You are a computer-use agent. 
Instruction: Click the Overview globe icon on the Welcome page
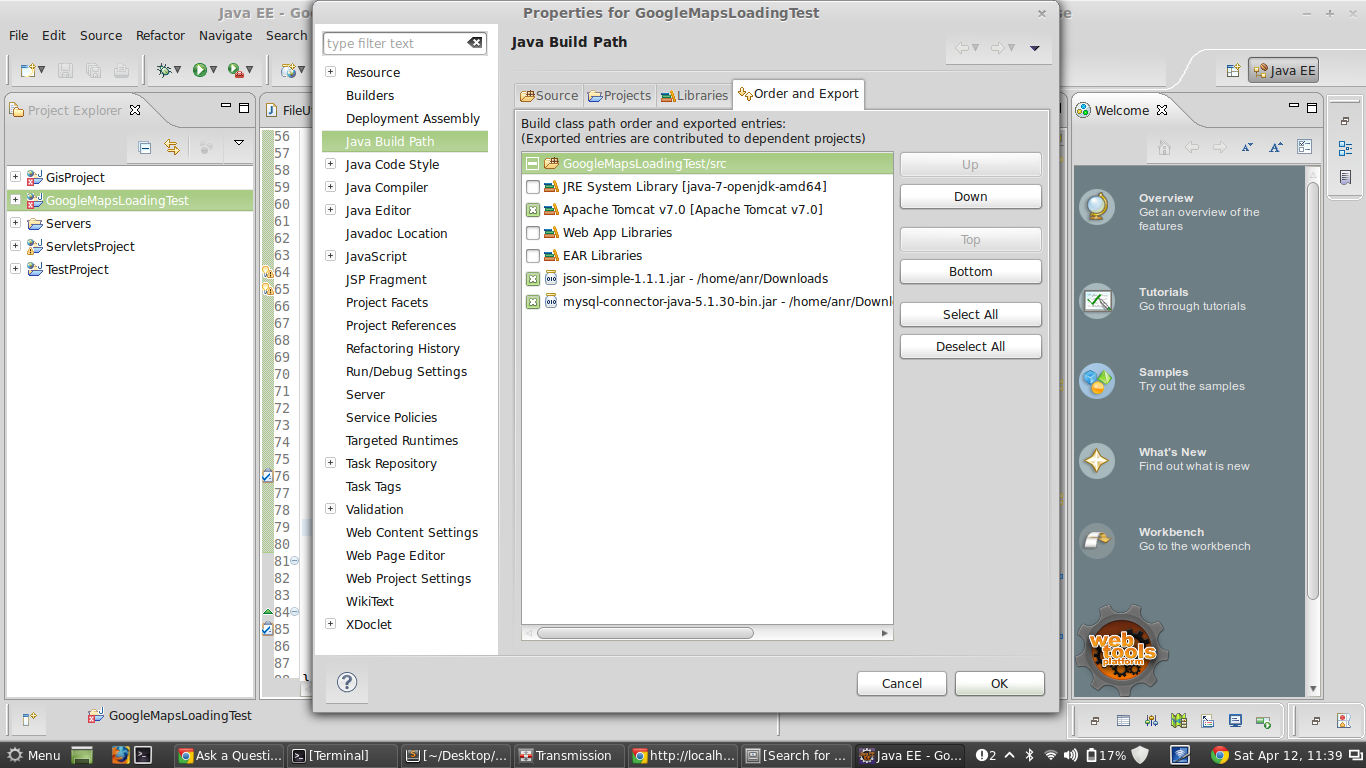1097,207
